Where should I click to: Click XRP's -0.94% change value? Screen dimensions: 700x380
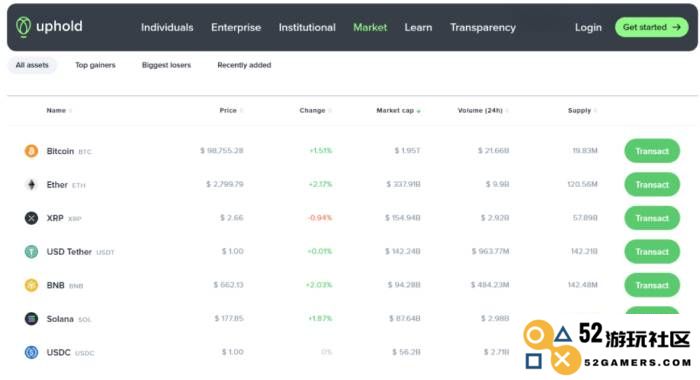[x=320, y=217]
